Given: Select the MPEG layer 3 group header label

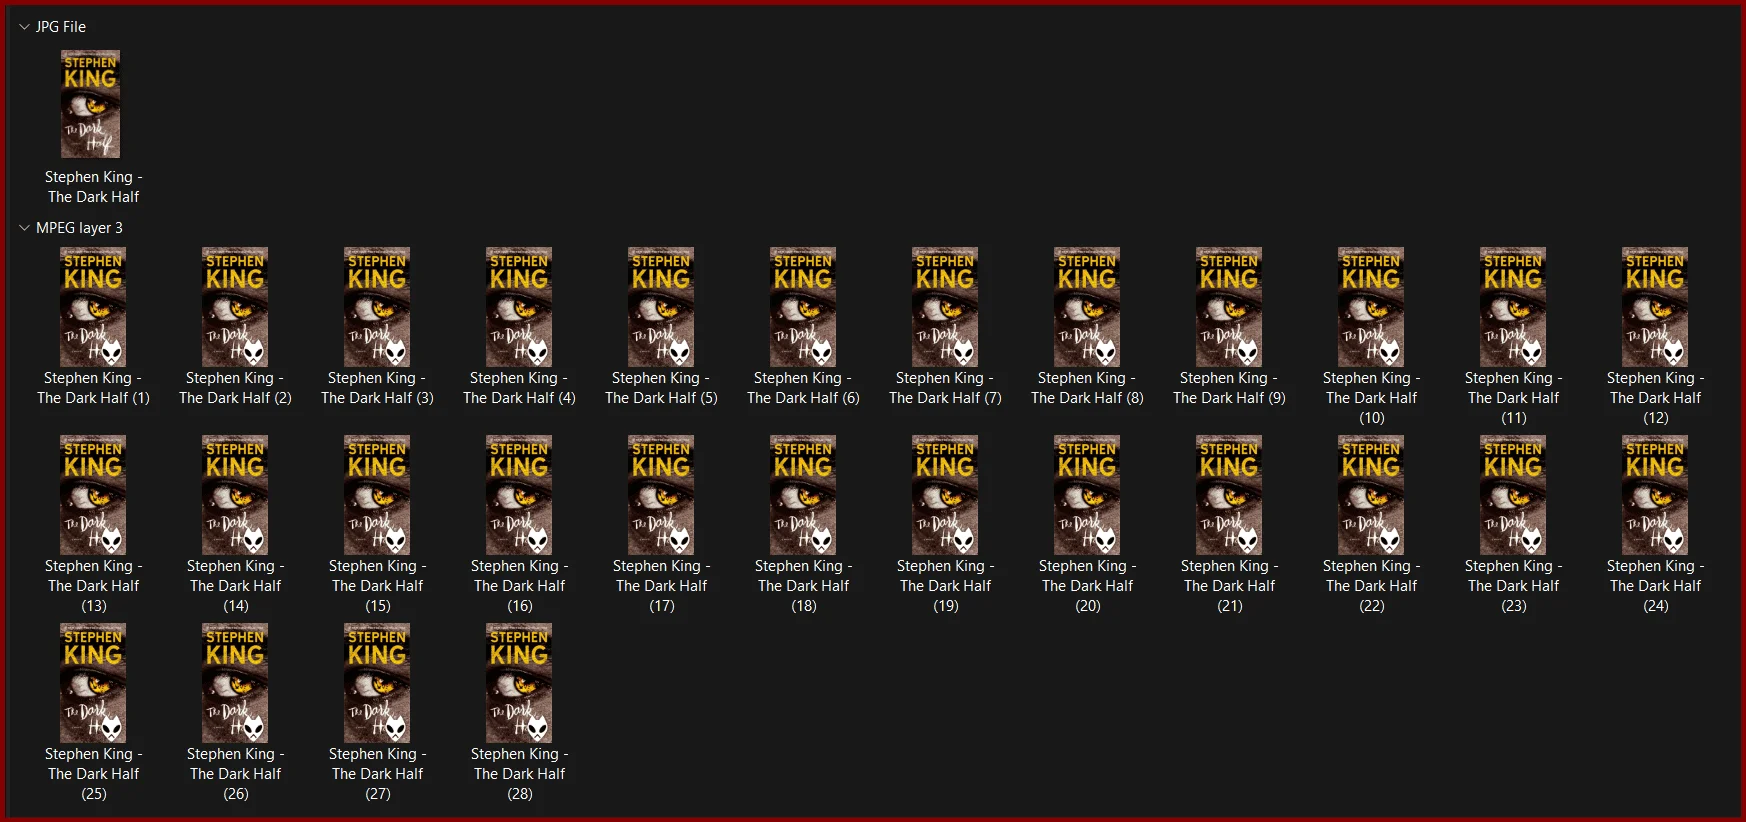Looking at the screenshot, I should (79, 228).
